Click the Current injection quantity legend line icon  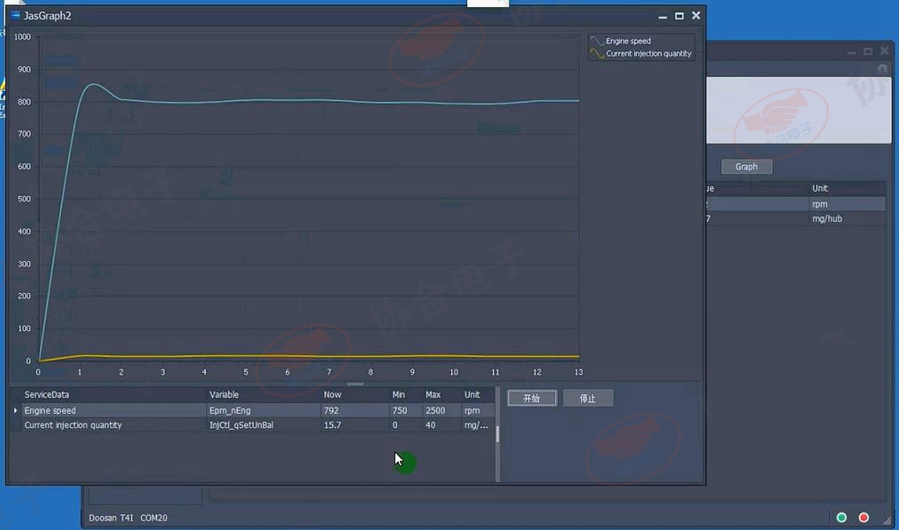(597, 54)
